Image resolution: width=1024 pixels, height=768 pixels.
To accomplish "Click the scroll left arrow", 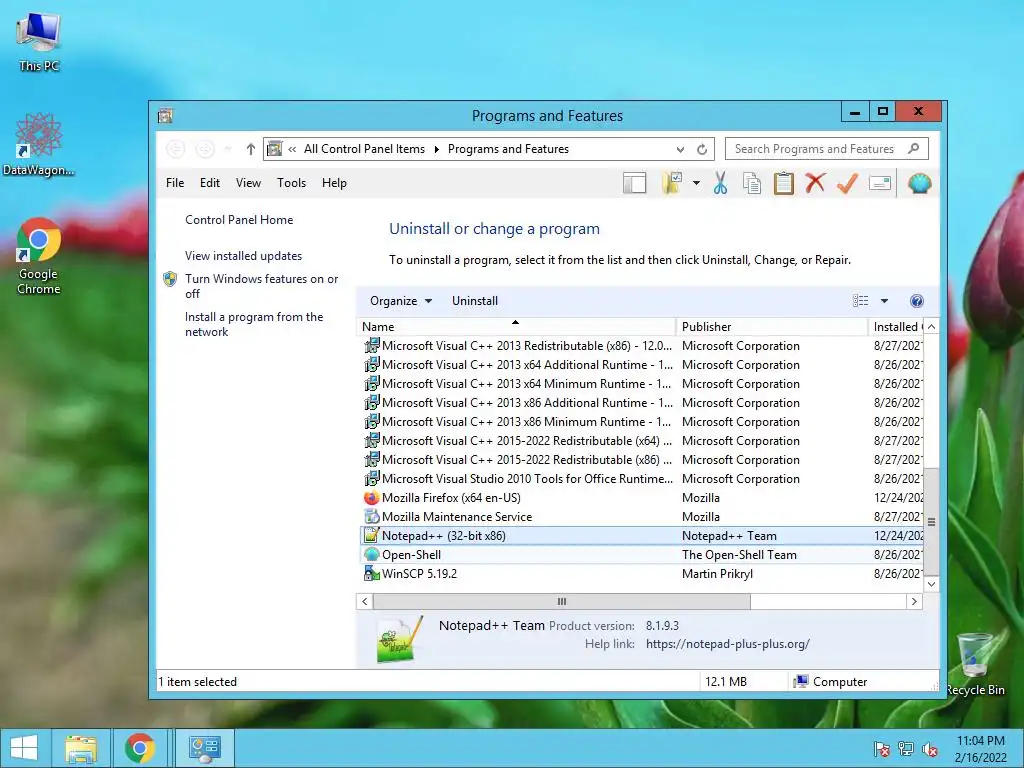I will (365, 601).
